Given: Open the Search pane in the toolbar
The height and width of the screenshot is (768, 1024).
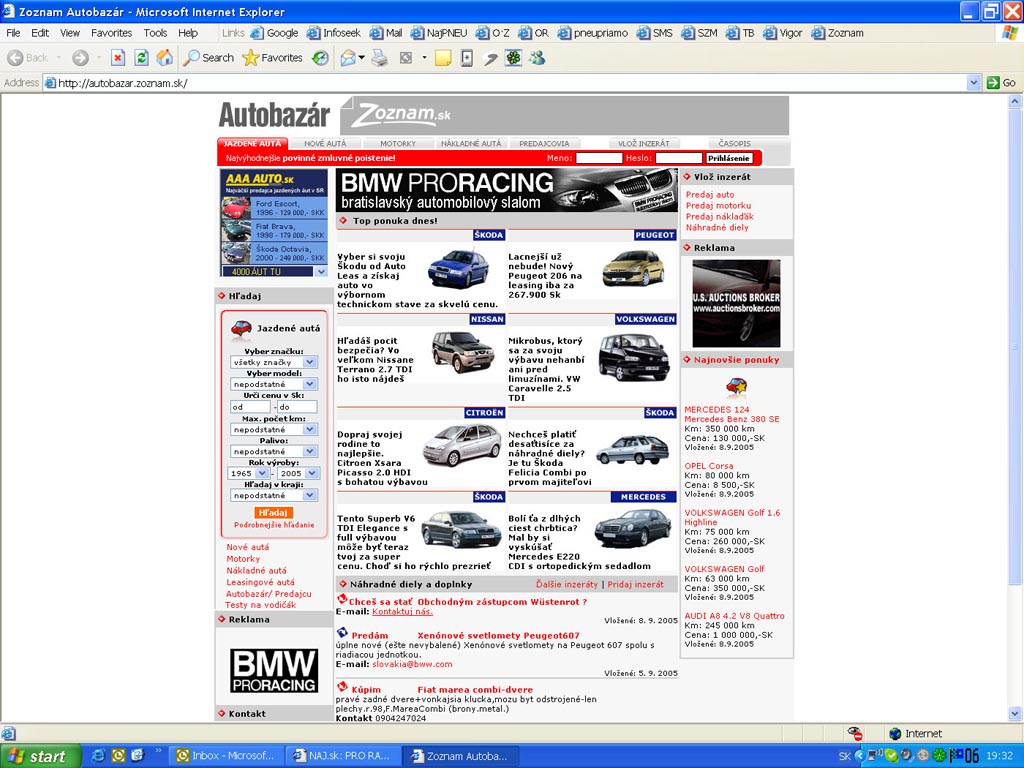Looking at the screenshot, I should [208, 58].
